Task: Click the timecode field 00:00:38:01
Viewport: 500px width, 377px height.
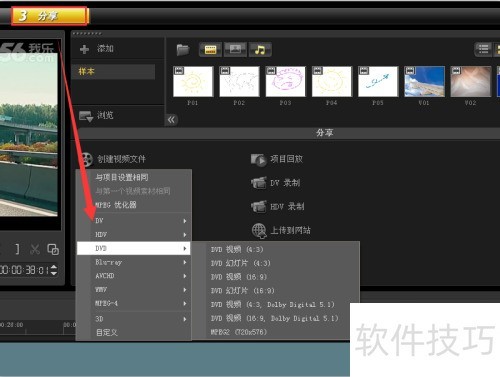Action: coord(24,270)
